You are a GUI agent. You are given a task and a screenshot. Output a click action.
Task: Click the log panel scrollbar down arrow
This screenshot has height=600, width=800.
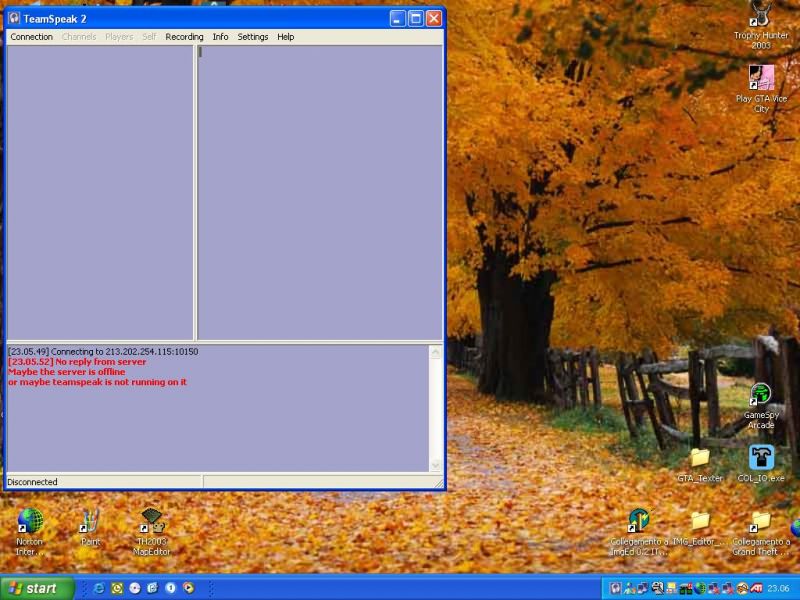point(435,465)
